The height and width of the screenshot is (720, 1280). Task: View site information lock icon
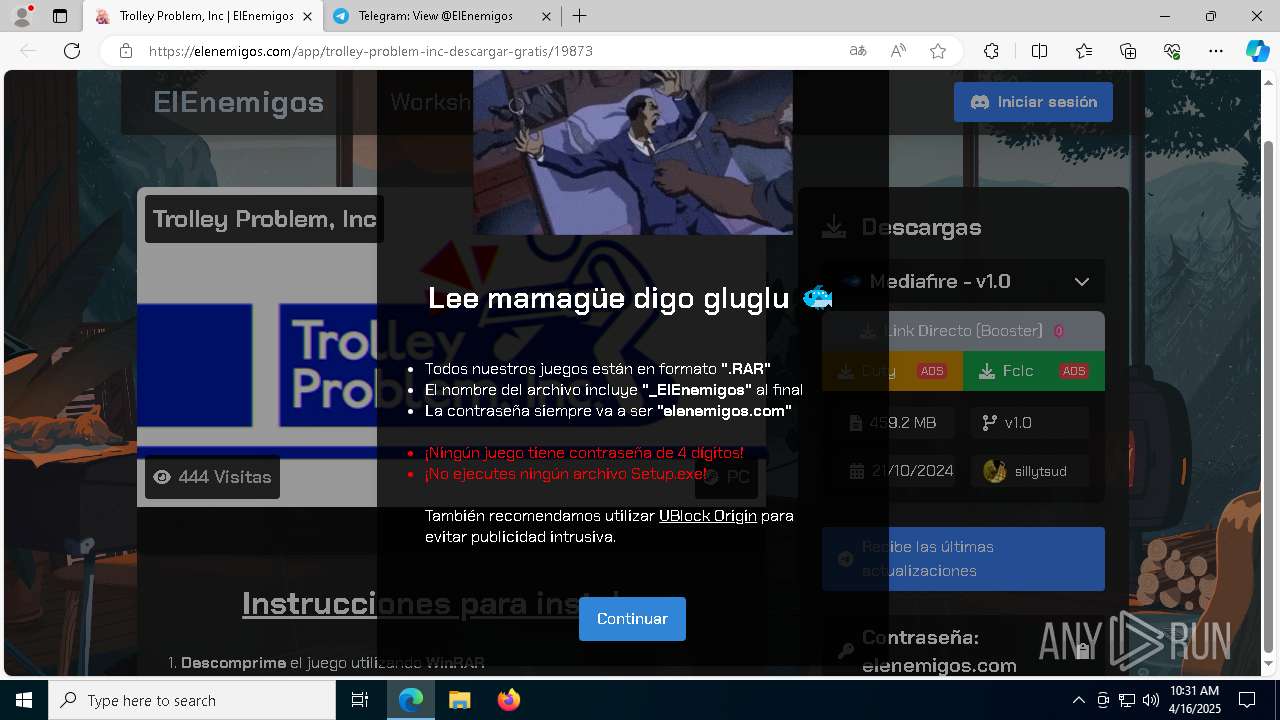(126, 51)
